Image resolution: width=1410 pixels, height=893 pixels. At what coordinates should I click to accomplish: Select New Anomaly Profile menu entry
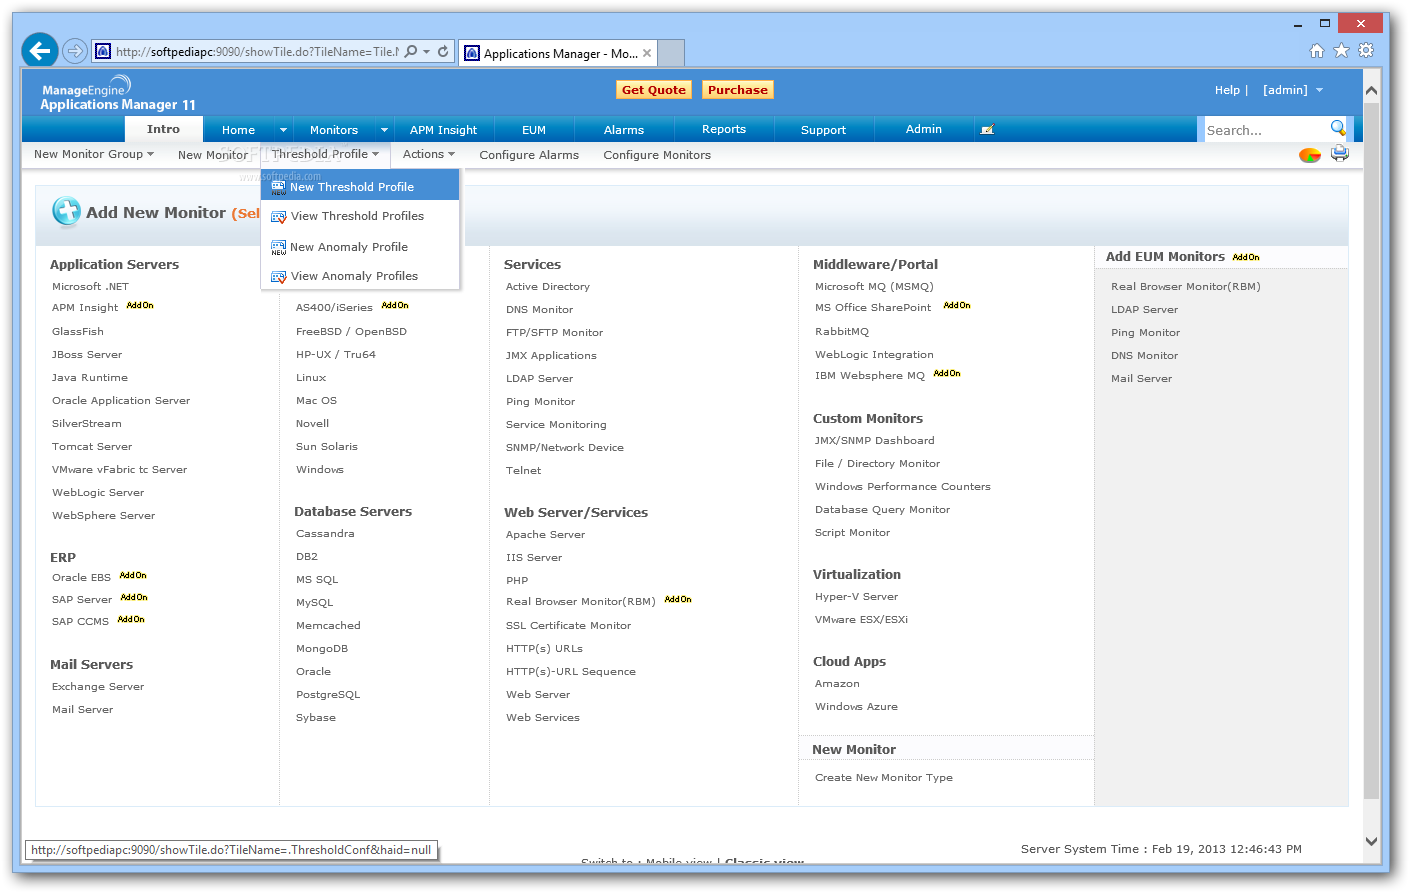[x=360, y=247]
